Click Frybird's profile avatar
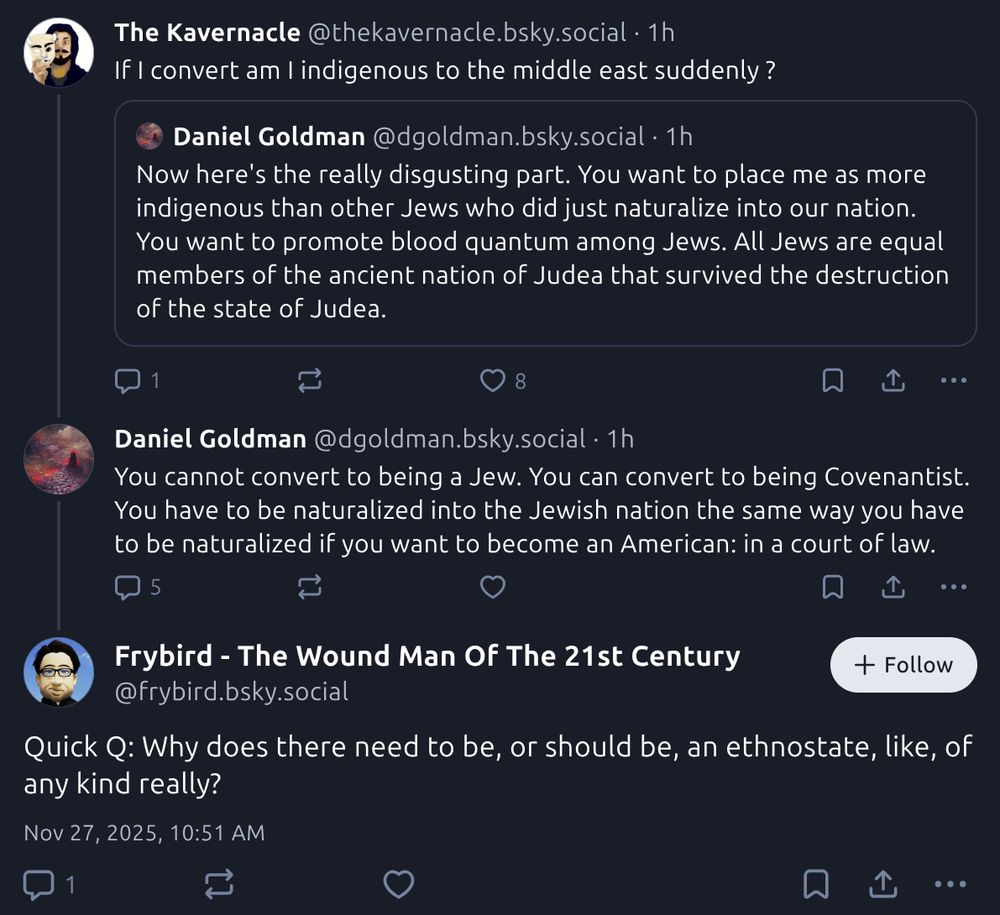 coord(59,672)
